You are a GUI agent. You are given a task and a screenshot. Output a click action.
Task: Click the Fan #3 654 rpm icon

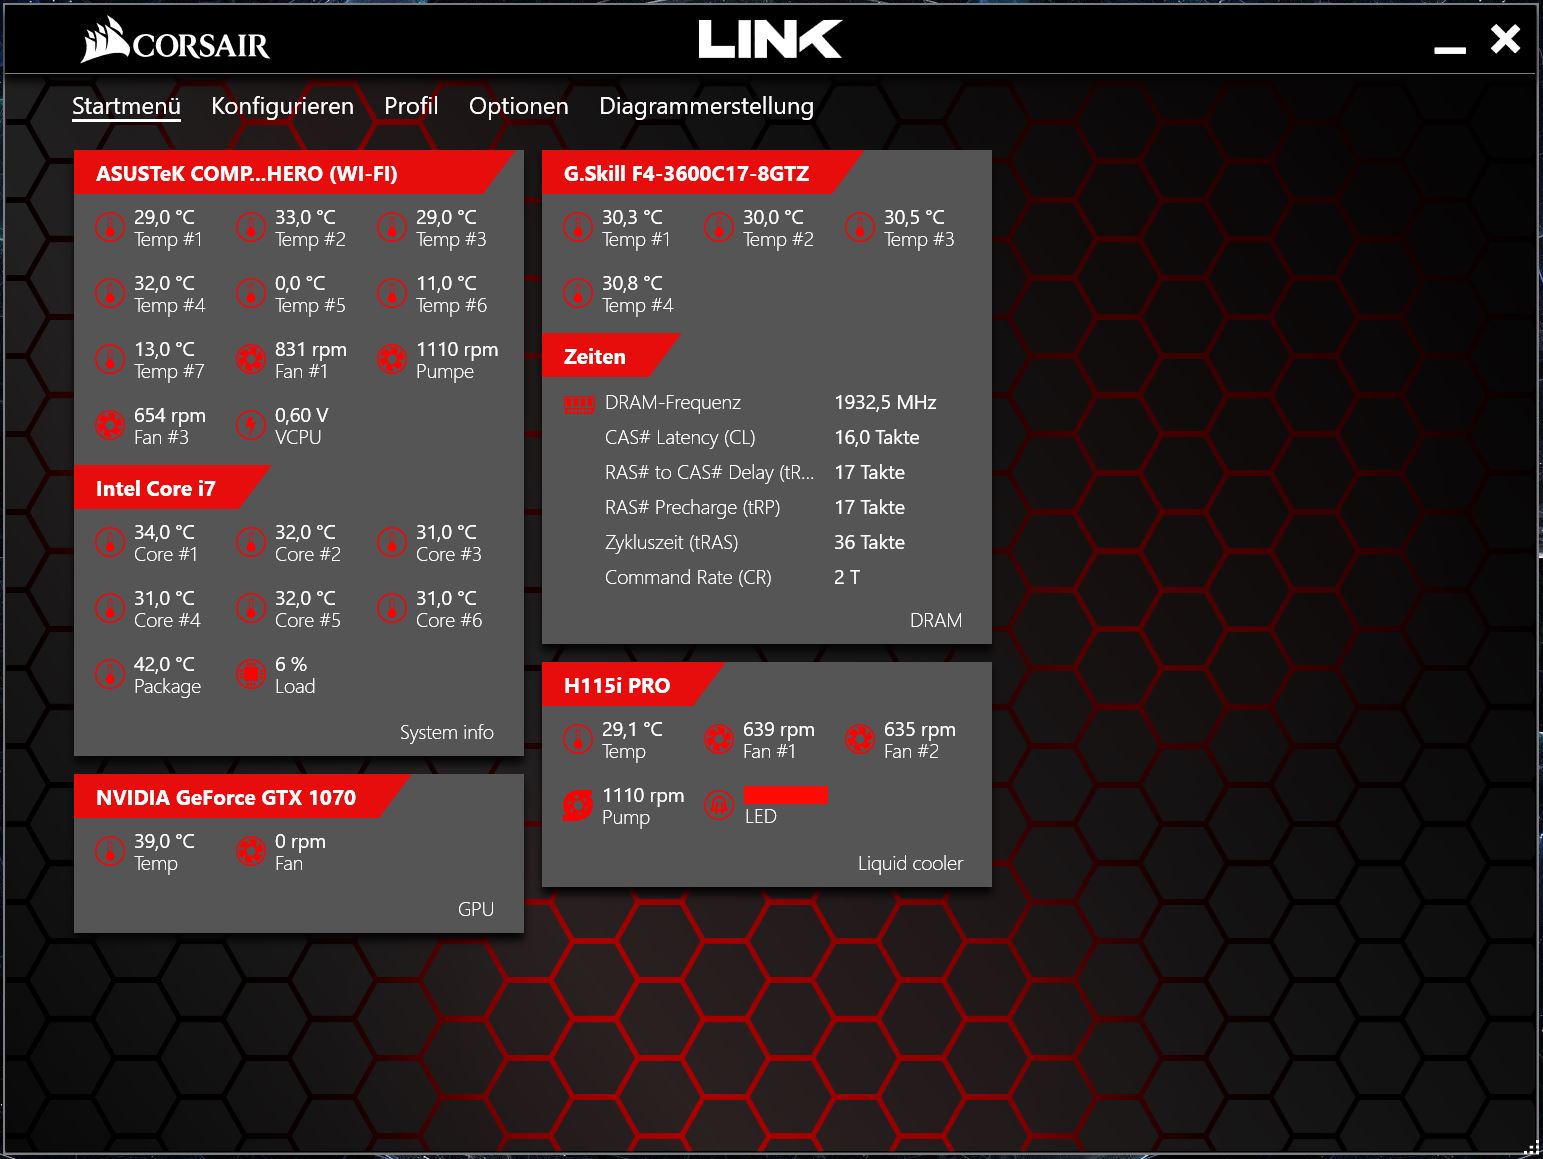109,425
